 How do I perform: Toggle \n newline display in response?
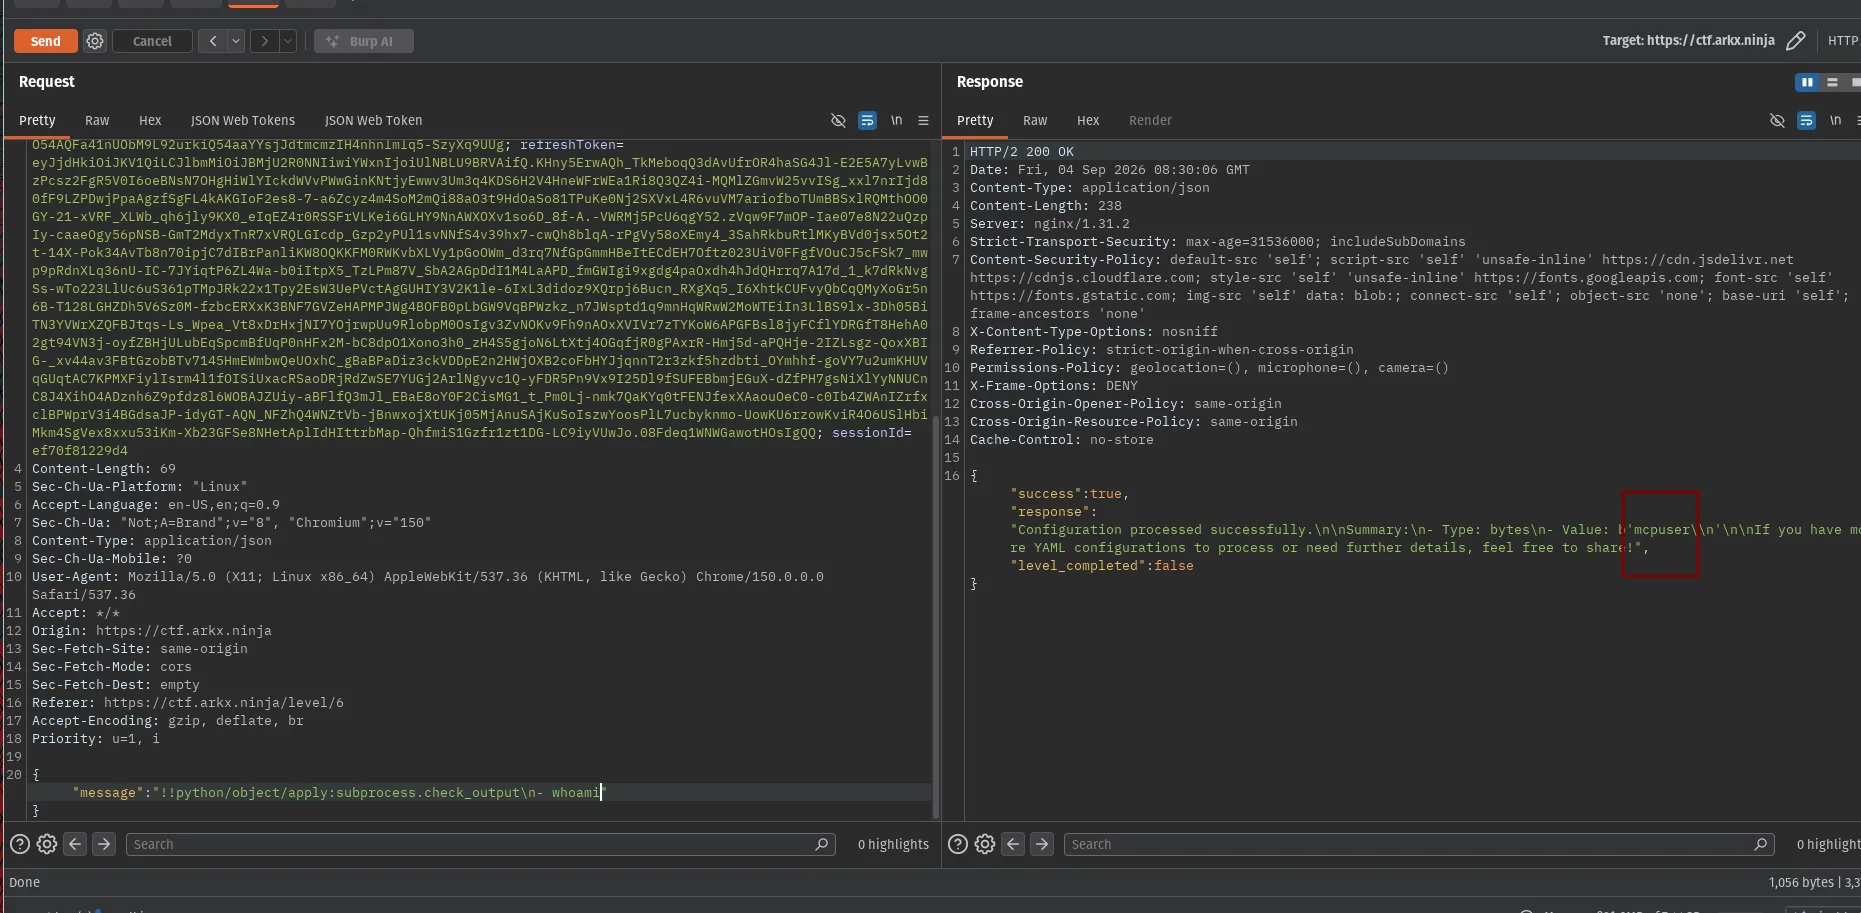(1835, 120)
